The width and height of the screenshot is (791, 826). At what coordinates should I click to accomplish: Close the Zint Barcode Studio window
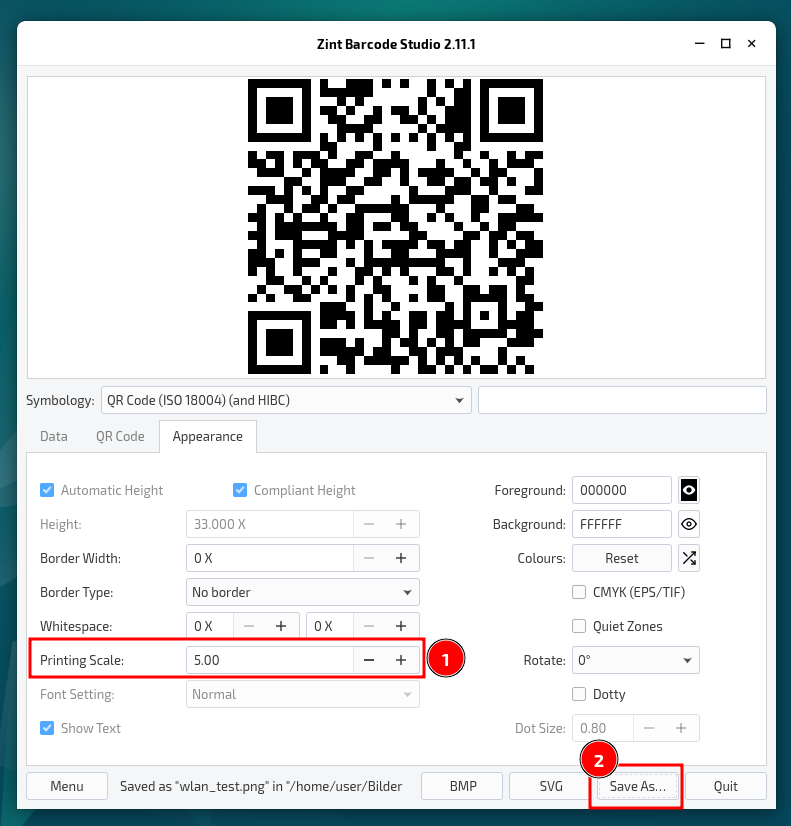pyautogui.click(x=752, y=44)
